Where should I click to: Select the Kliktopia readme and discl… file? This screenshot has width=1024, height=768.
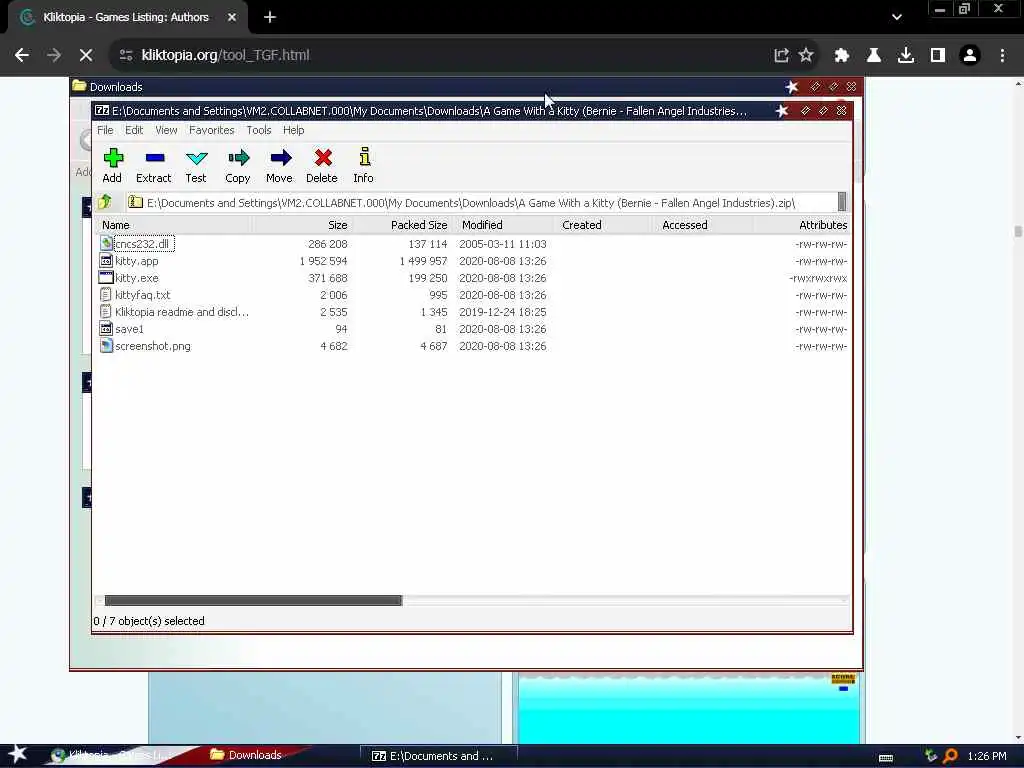(182, 312)
